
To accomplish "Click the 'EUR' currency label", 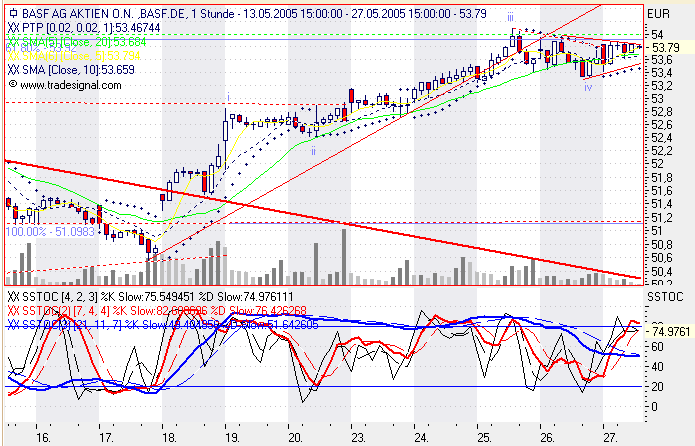I will click(658, 14).
